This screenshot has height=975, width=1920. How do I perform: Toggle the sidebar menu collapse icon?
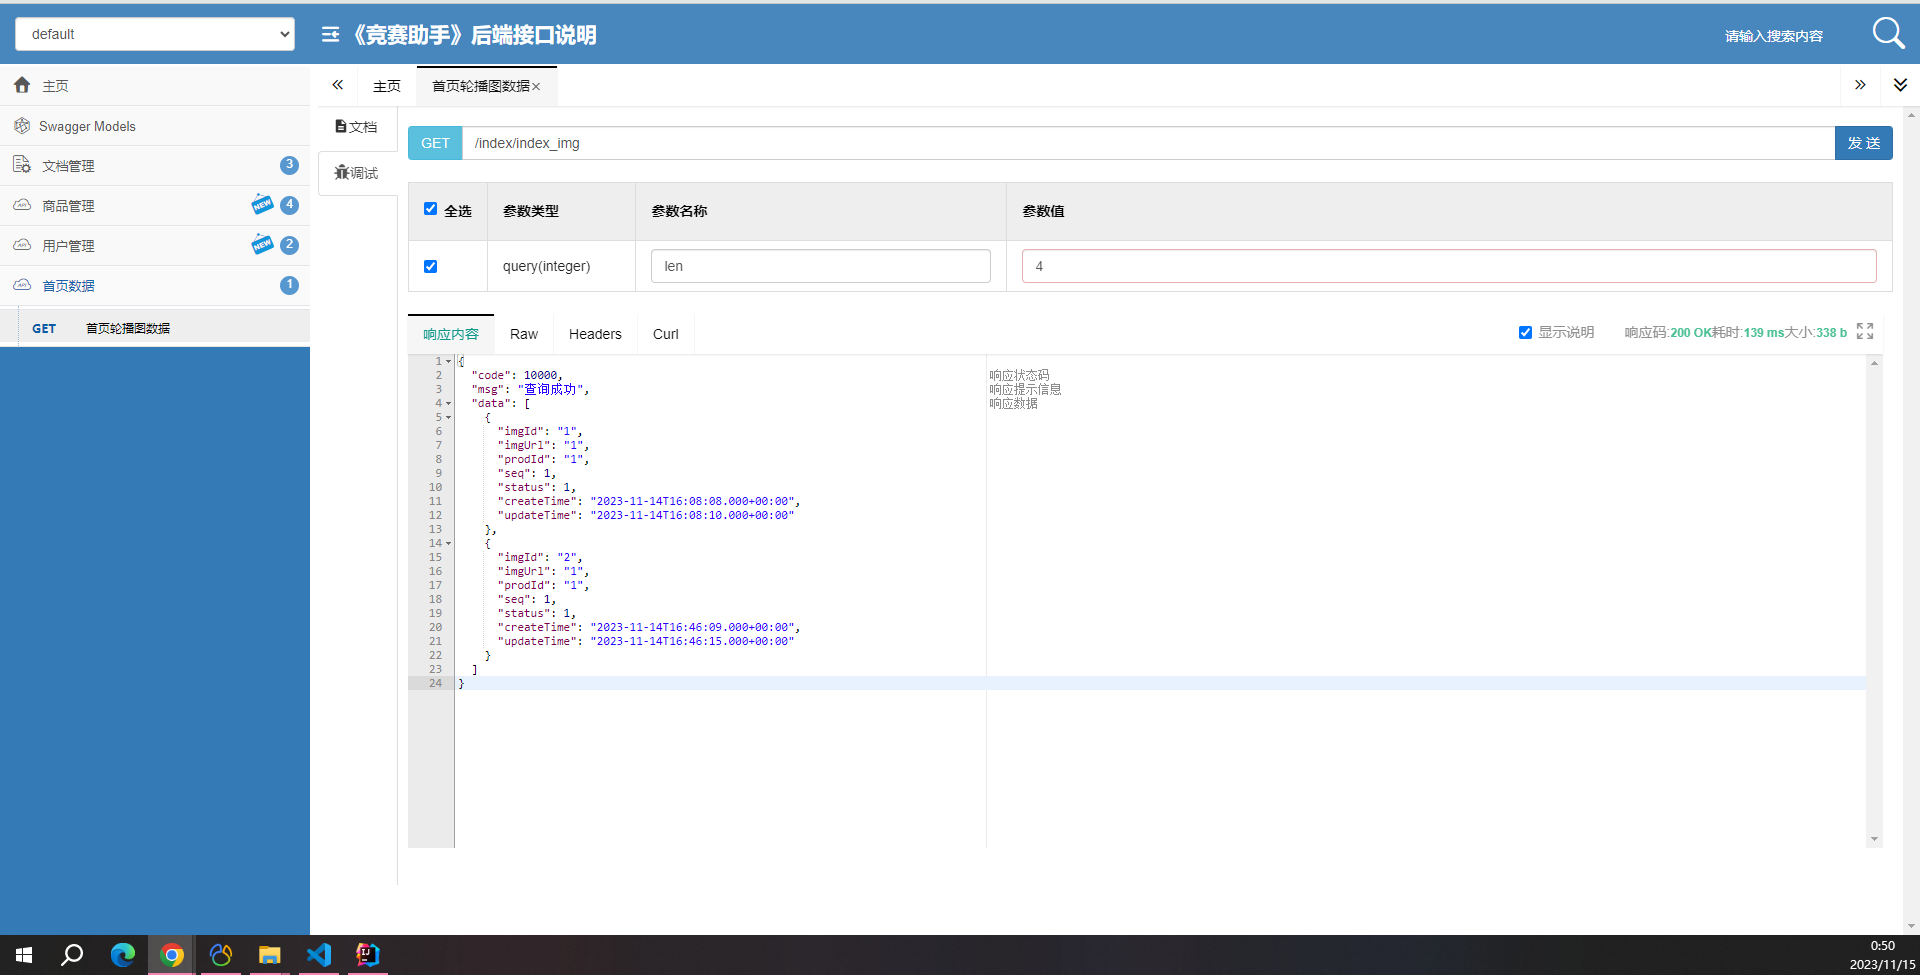pyautogui.click(x=330, y=35)
